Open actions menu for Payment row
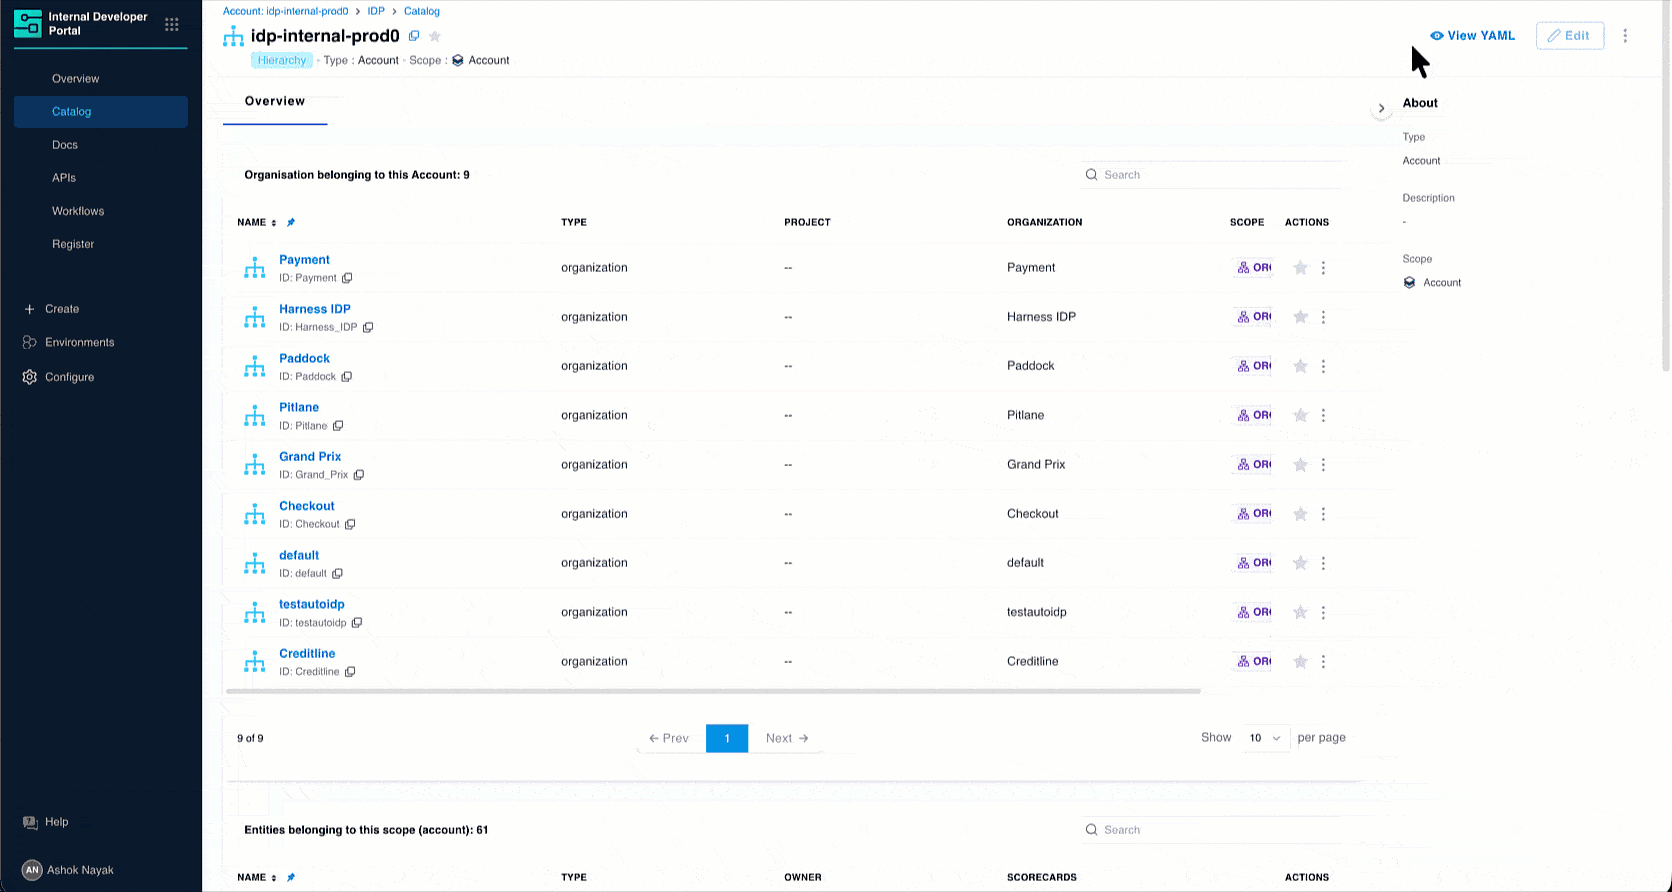The image size is (1672, 892). 1323,268
